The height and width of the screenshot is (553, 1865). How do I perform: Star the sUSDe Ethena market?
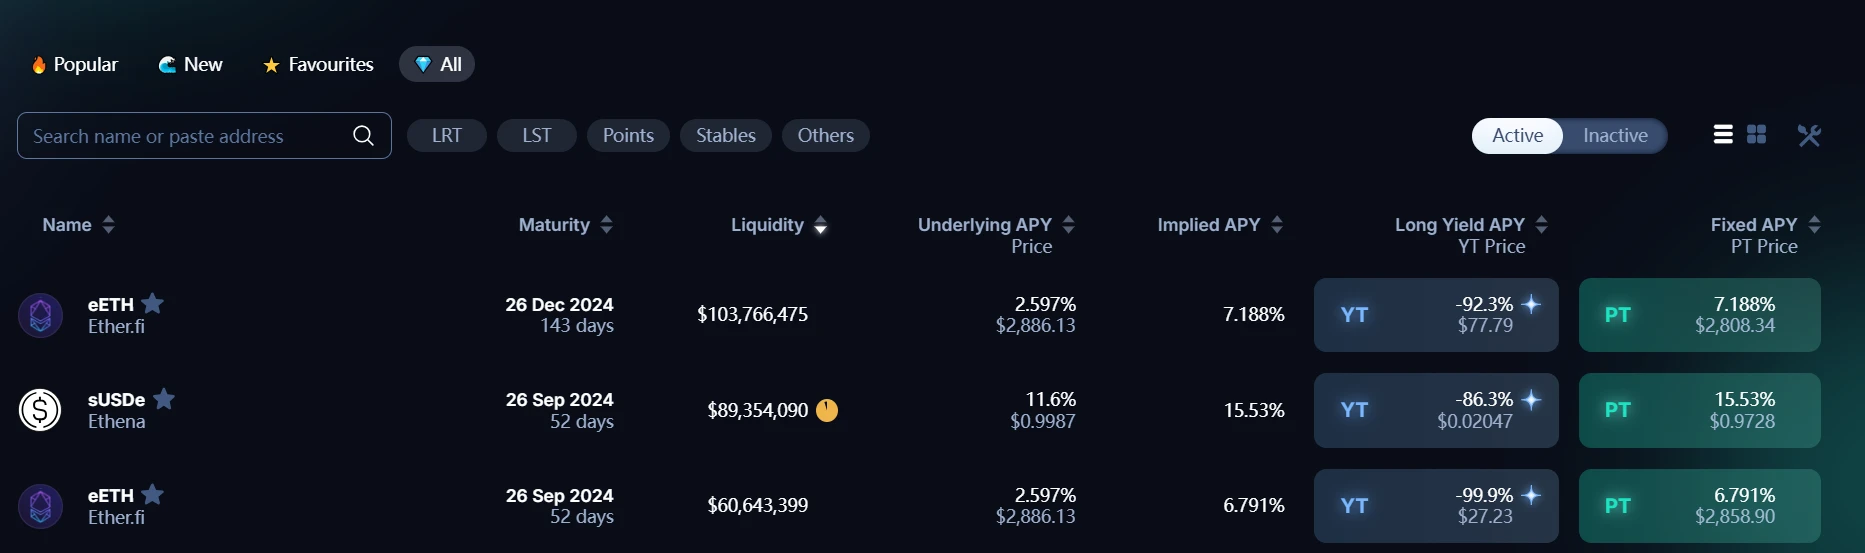[x=165, y=399]
